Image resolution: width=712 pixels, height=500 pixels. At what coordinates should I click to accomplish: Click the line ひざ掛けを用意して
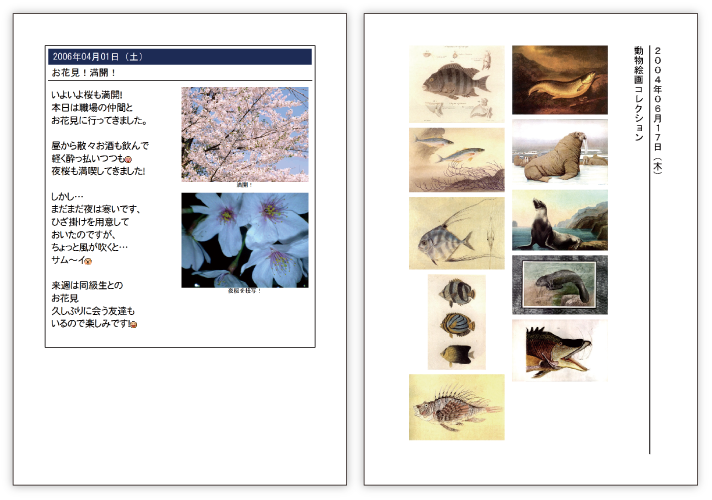pos(90,222)
